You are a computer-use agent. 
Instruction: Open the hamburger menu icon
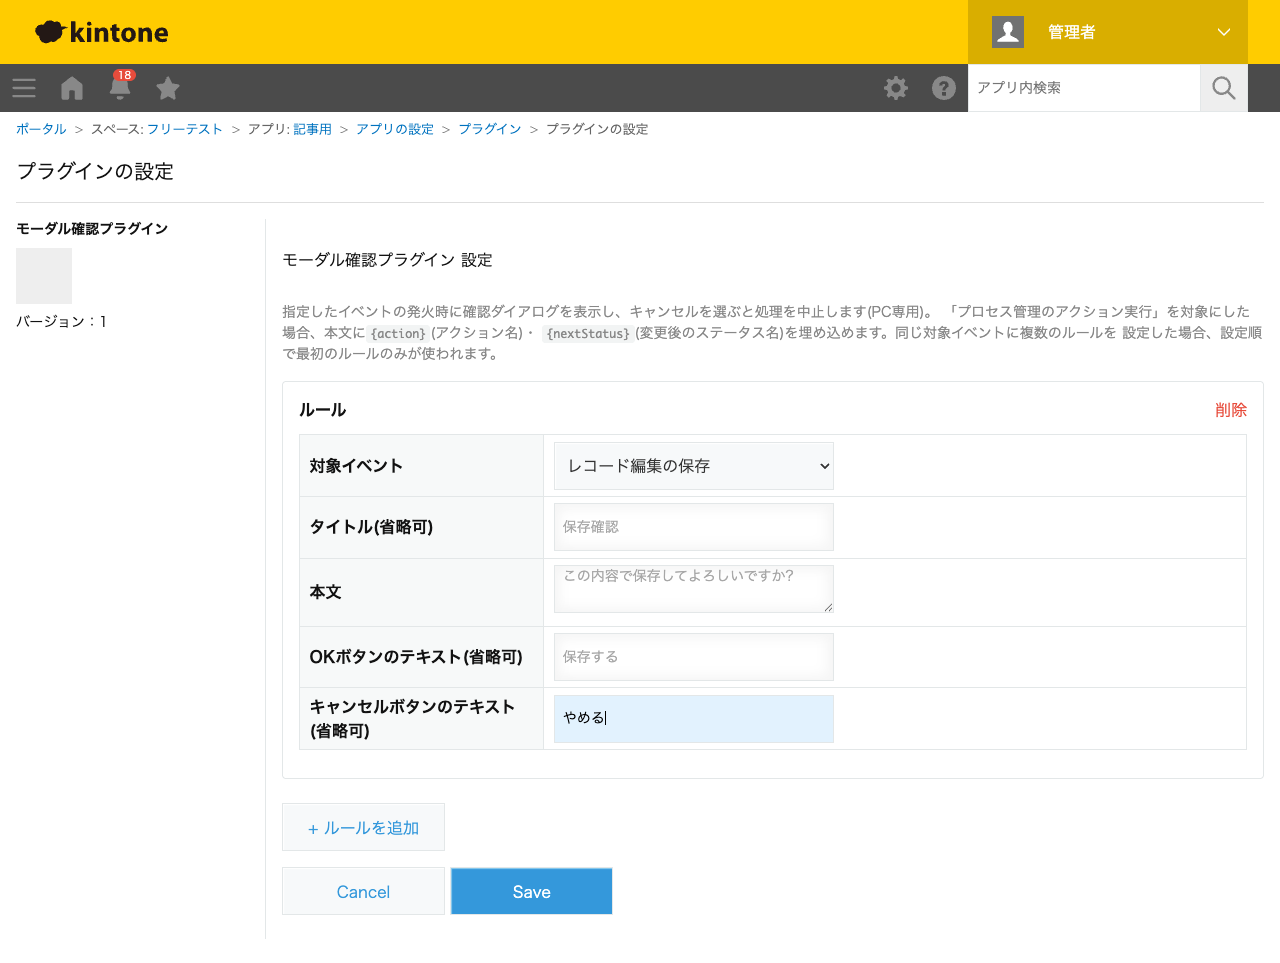pyautogui.click(x=24, y=88)
